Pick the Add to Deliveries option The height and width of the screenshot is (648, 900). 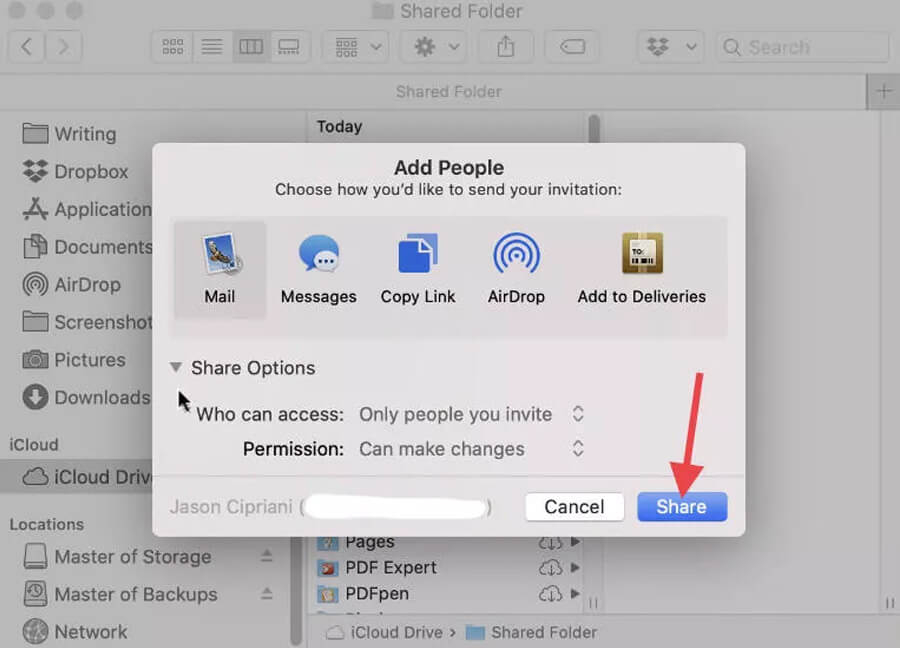pos(641,268)
